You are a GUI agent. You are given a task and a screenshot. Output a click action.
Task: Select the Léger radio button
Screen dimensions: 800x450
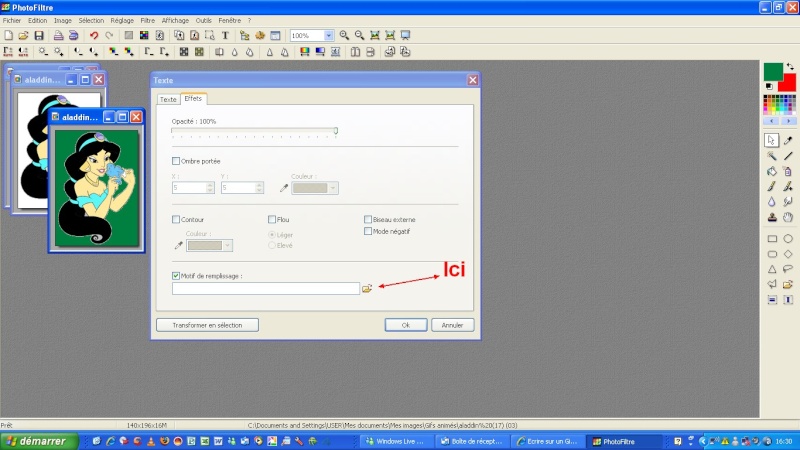coord(272,235)
